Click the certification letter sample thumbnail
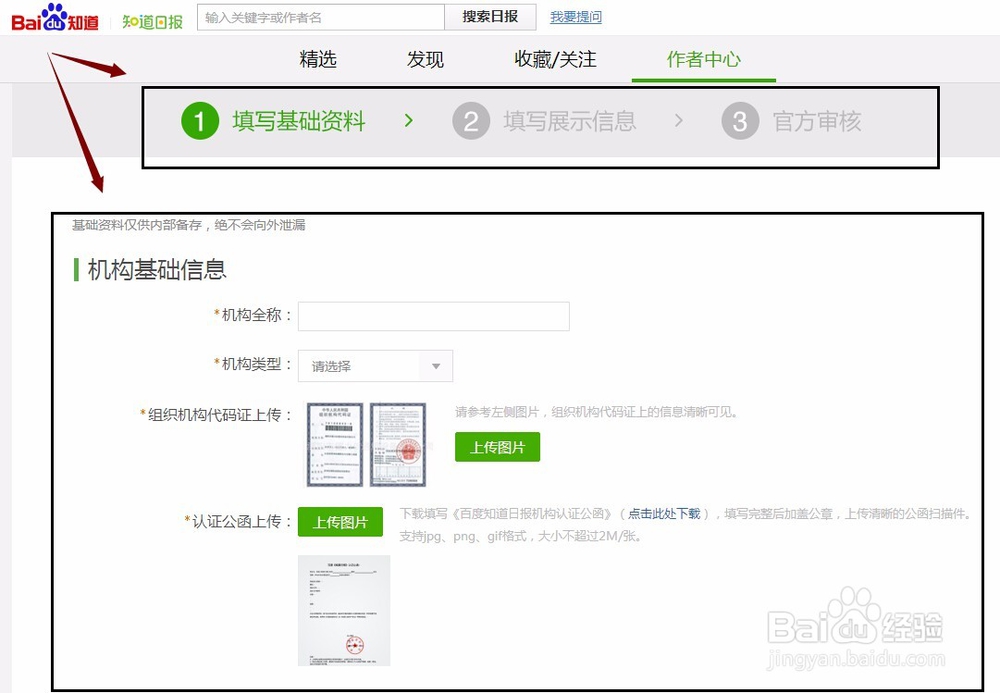 coord(344,609)
